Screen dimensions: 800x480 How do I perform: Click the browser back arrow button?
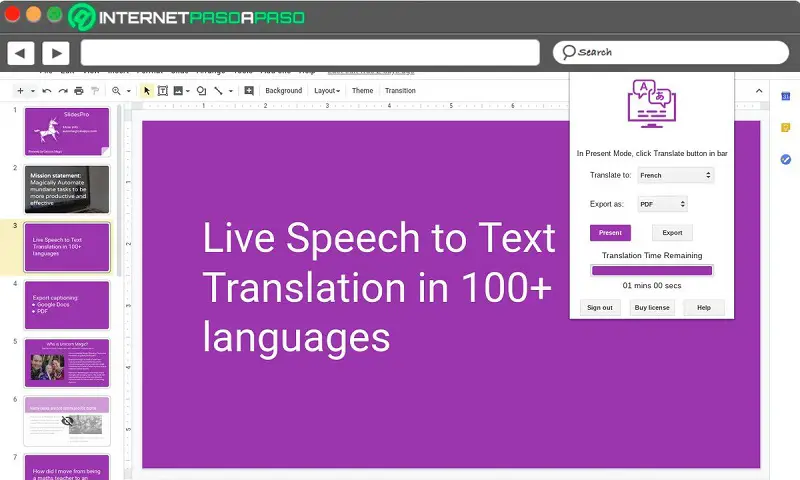(20, 53)
